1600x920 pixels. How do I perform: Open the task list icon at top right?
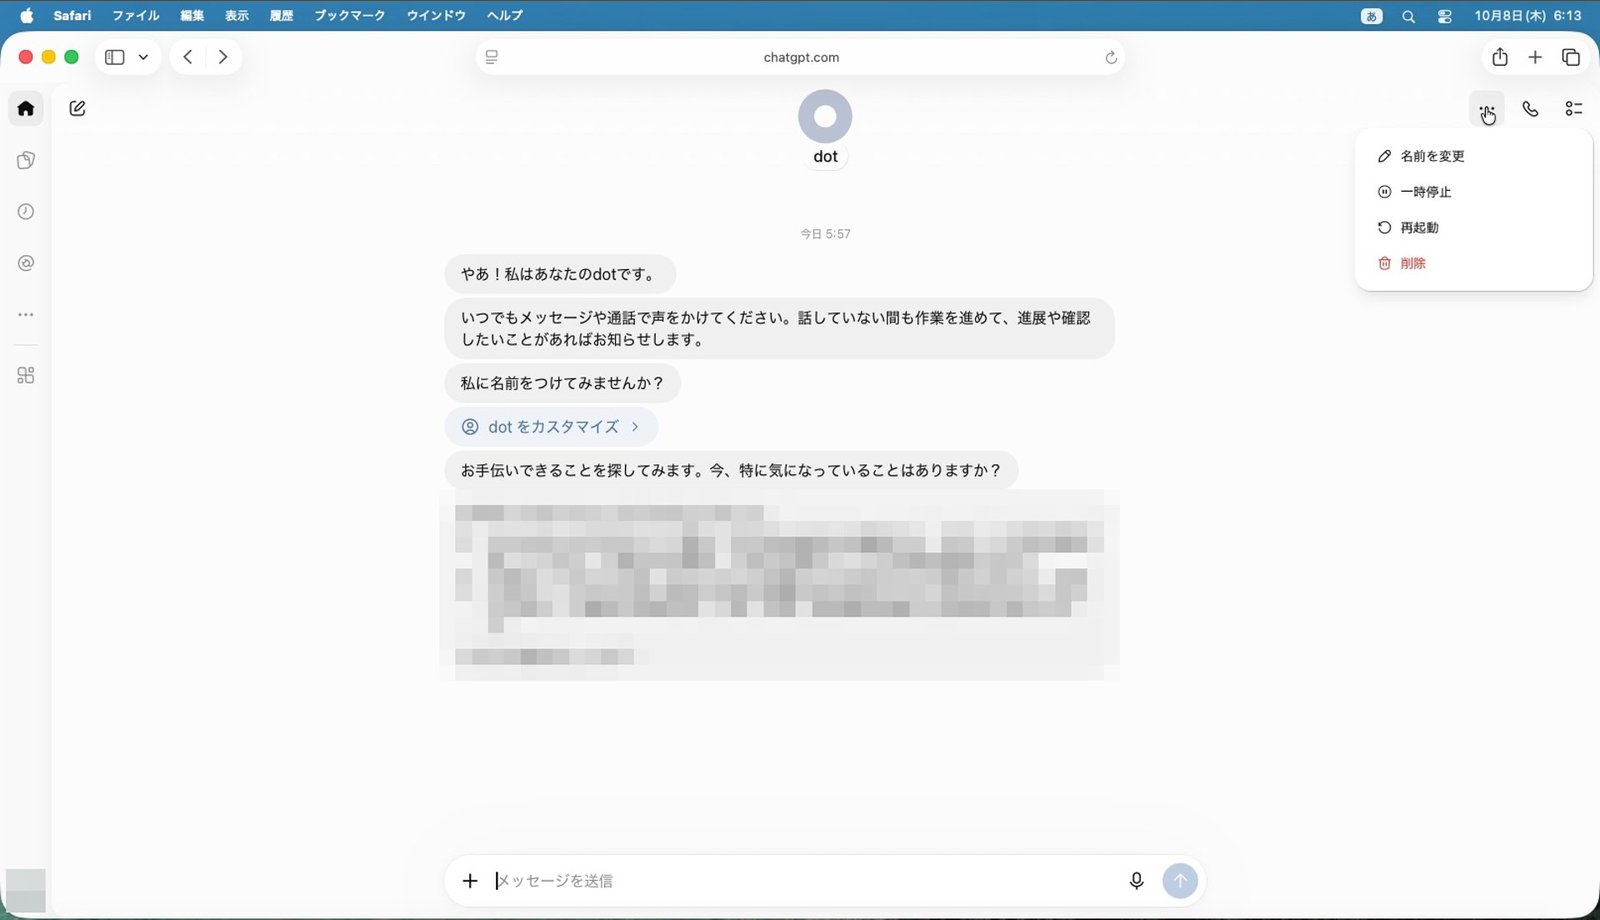(x=1573, y=108)
